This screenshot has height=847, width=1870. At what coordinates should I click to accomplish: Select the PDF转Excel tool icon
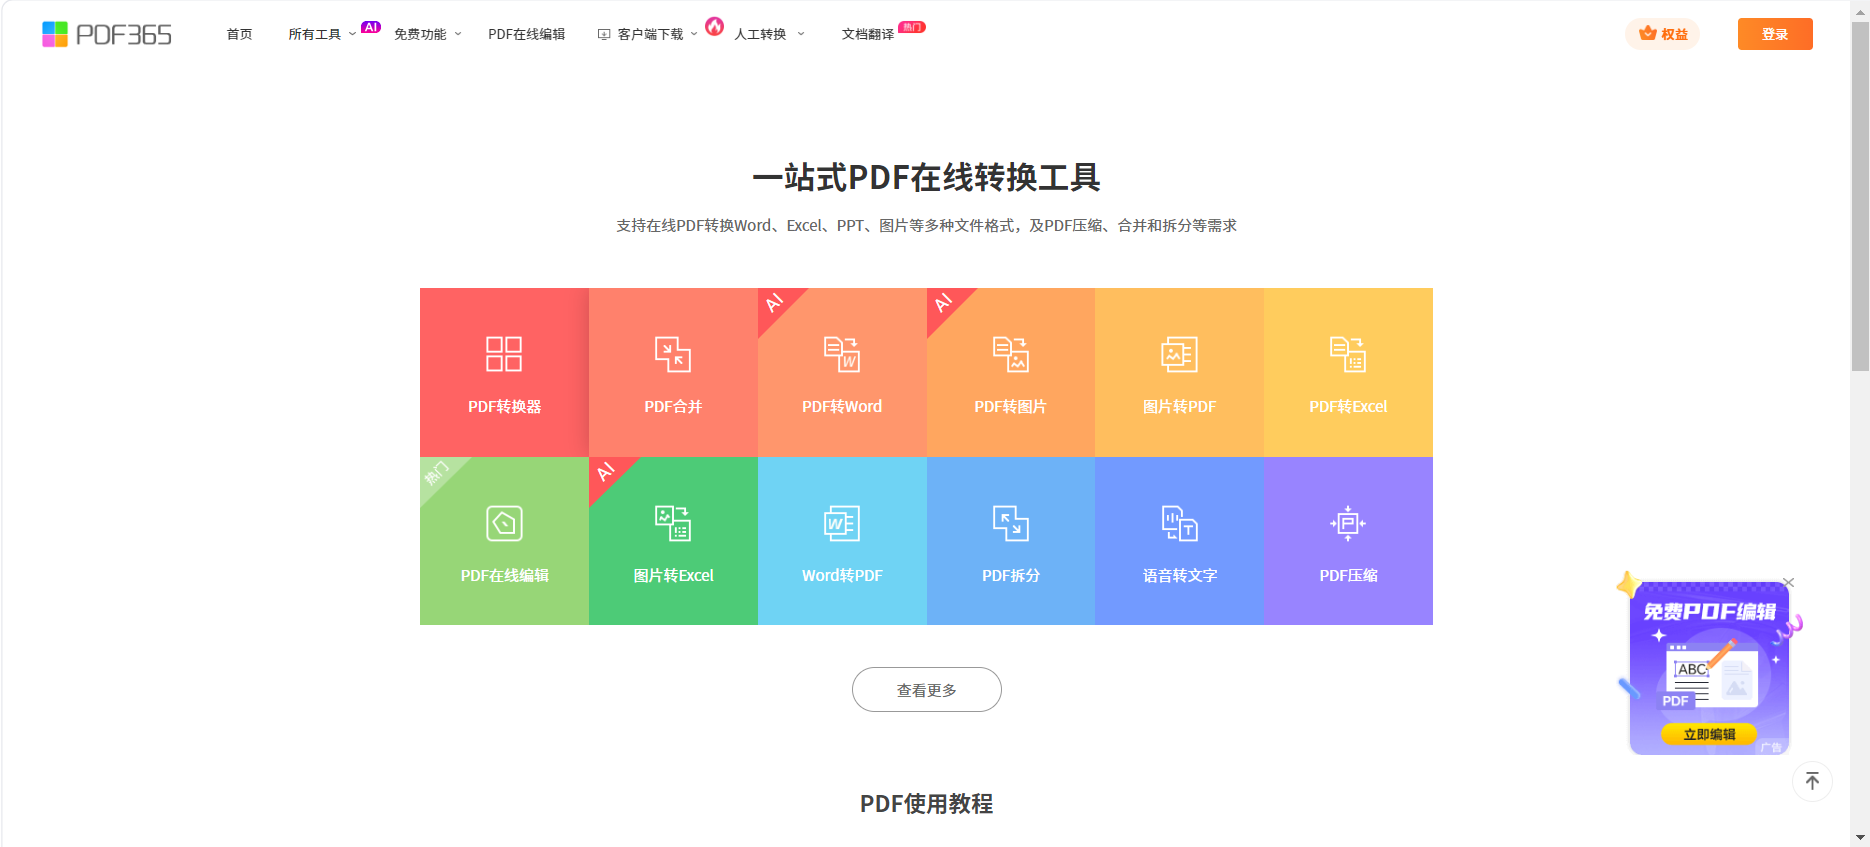click(x=1348, y=354)
